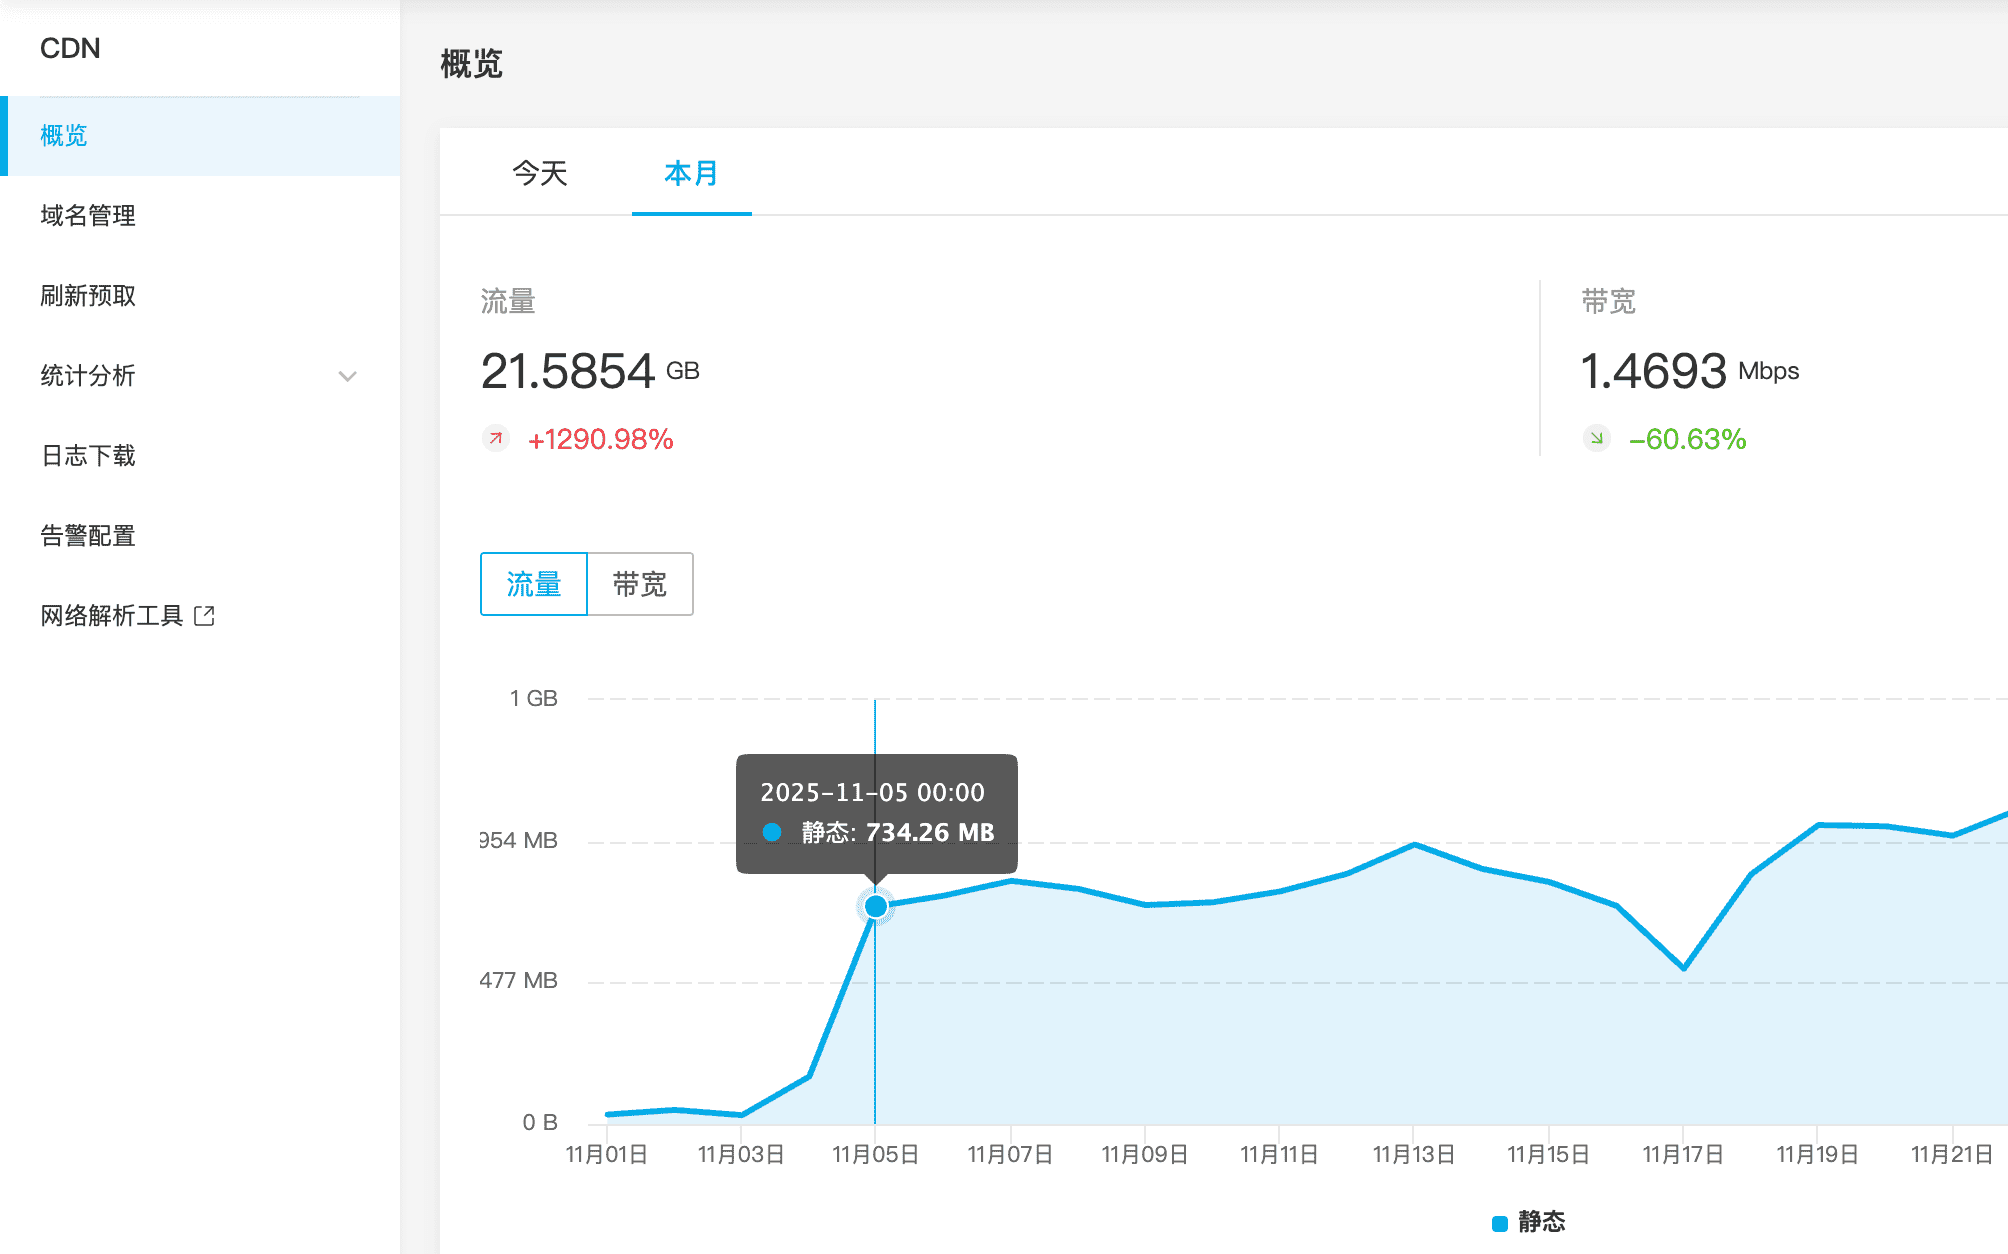Go to 域名管理 page

point(88,216)
